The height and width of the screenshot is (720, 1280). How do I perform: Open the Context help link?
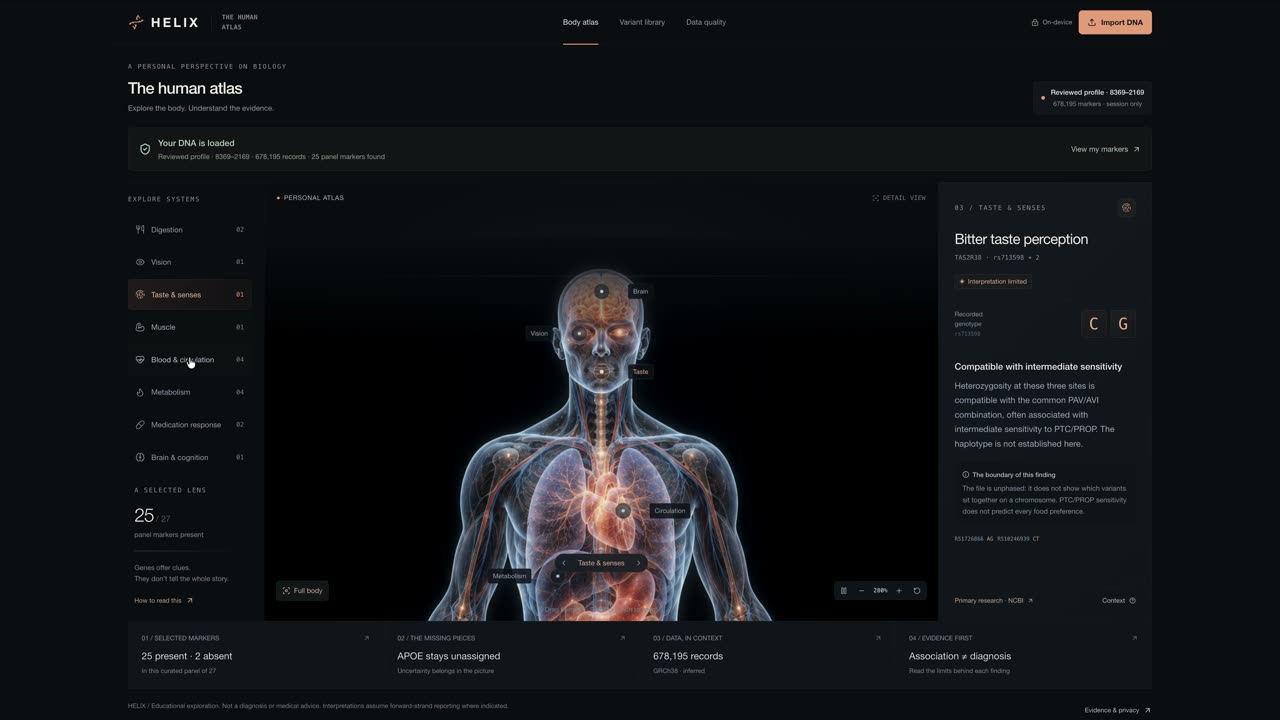pos(1119,601)
